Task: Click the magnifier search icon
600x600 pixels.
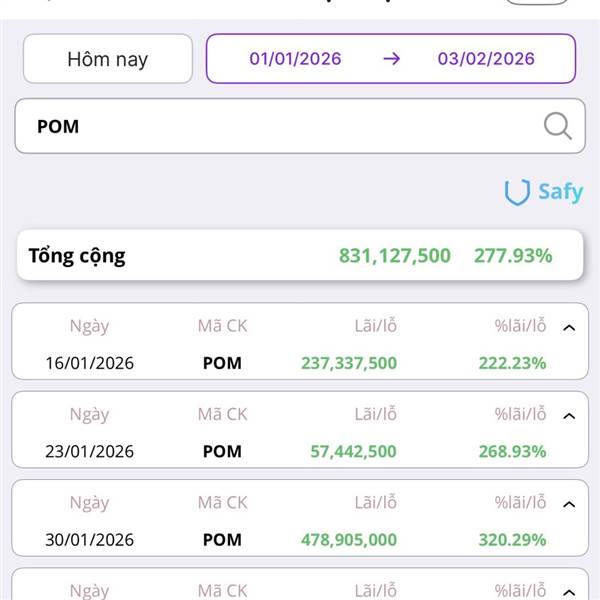Action: pyautogui.click(x=557, y=126)
